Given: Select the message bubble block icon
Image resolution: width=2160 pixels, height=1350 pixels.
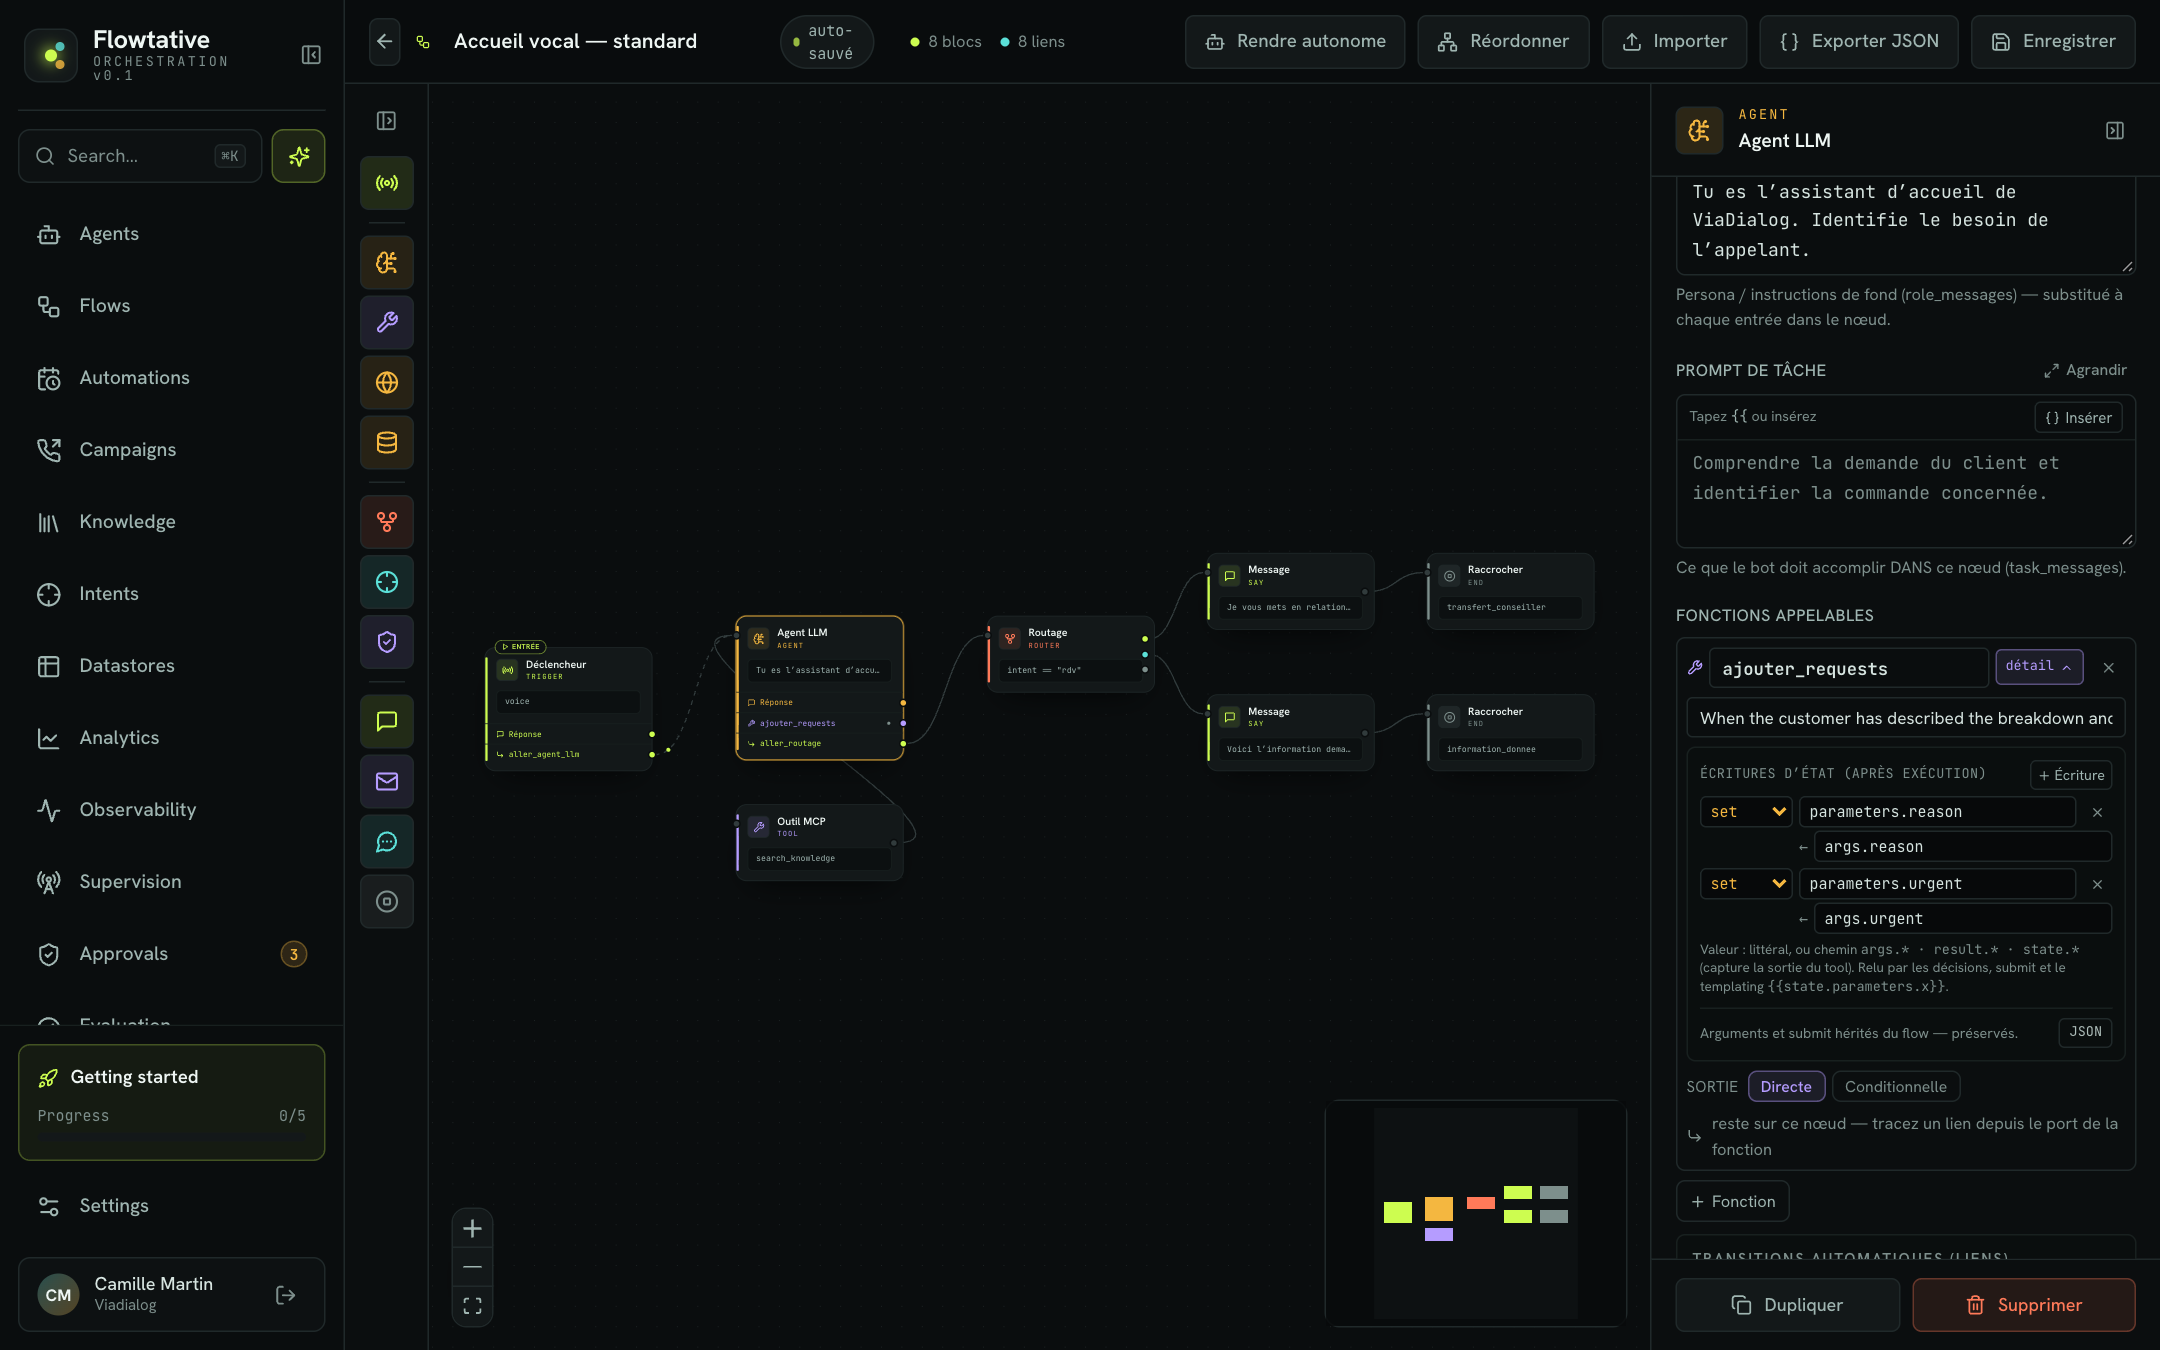Looking at the screenshot, I should coord(387,722).
